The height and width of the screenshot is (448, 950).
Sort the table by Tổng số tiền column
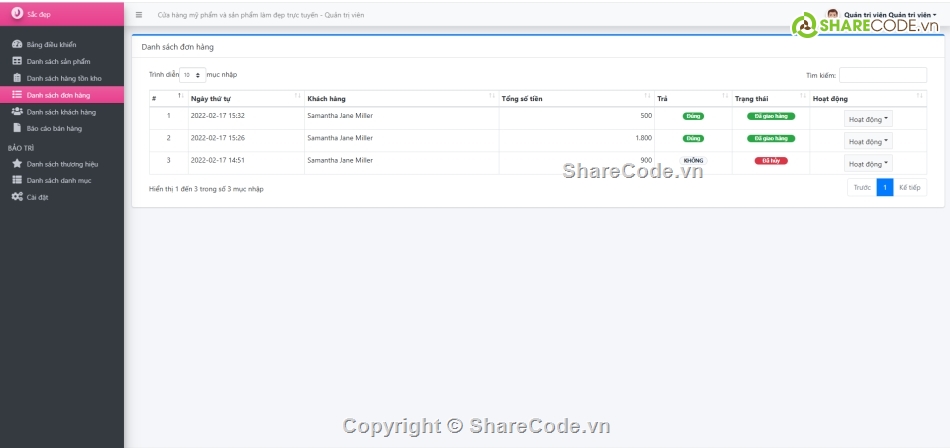tap(575, 99)
